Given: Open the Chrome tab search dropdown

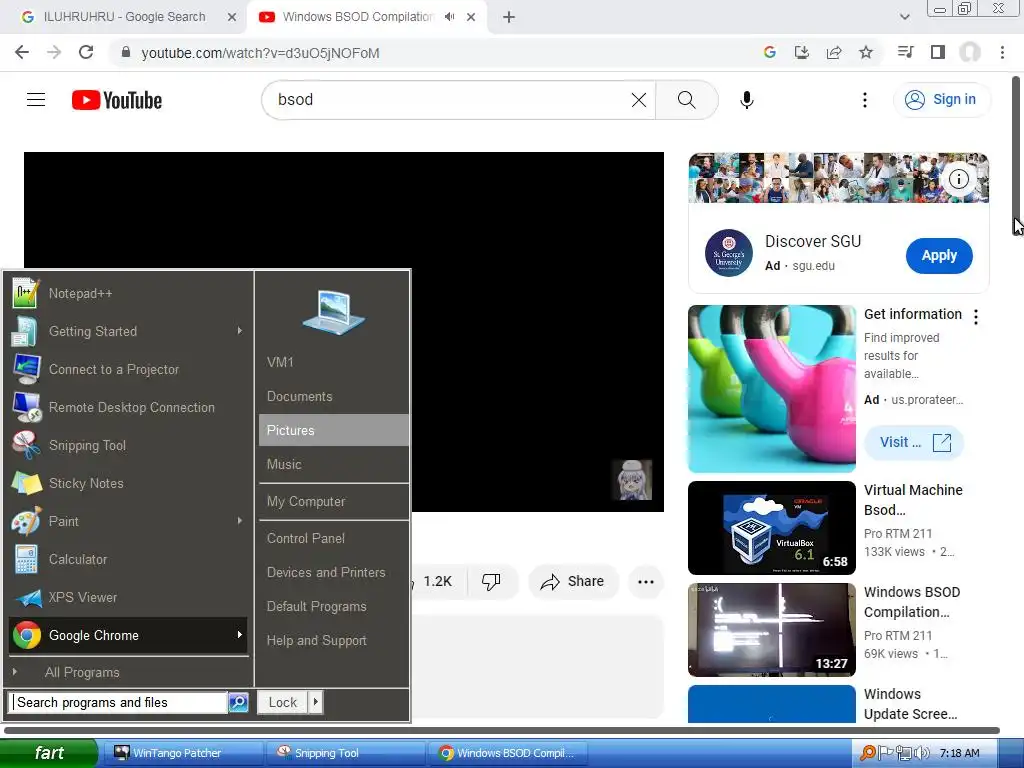Looking at the screenshot, I should (x=904, y=17).
